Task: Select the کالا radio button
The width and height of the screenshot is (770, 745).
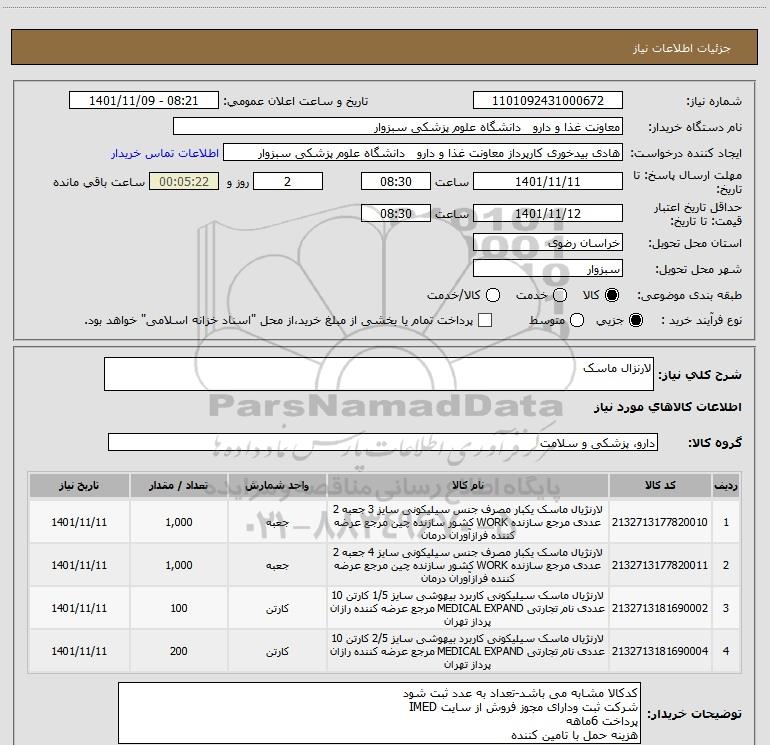Action: click(x=612, y=295)
